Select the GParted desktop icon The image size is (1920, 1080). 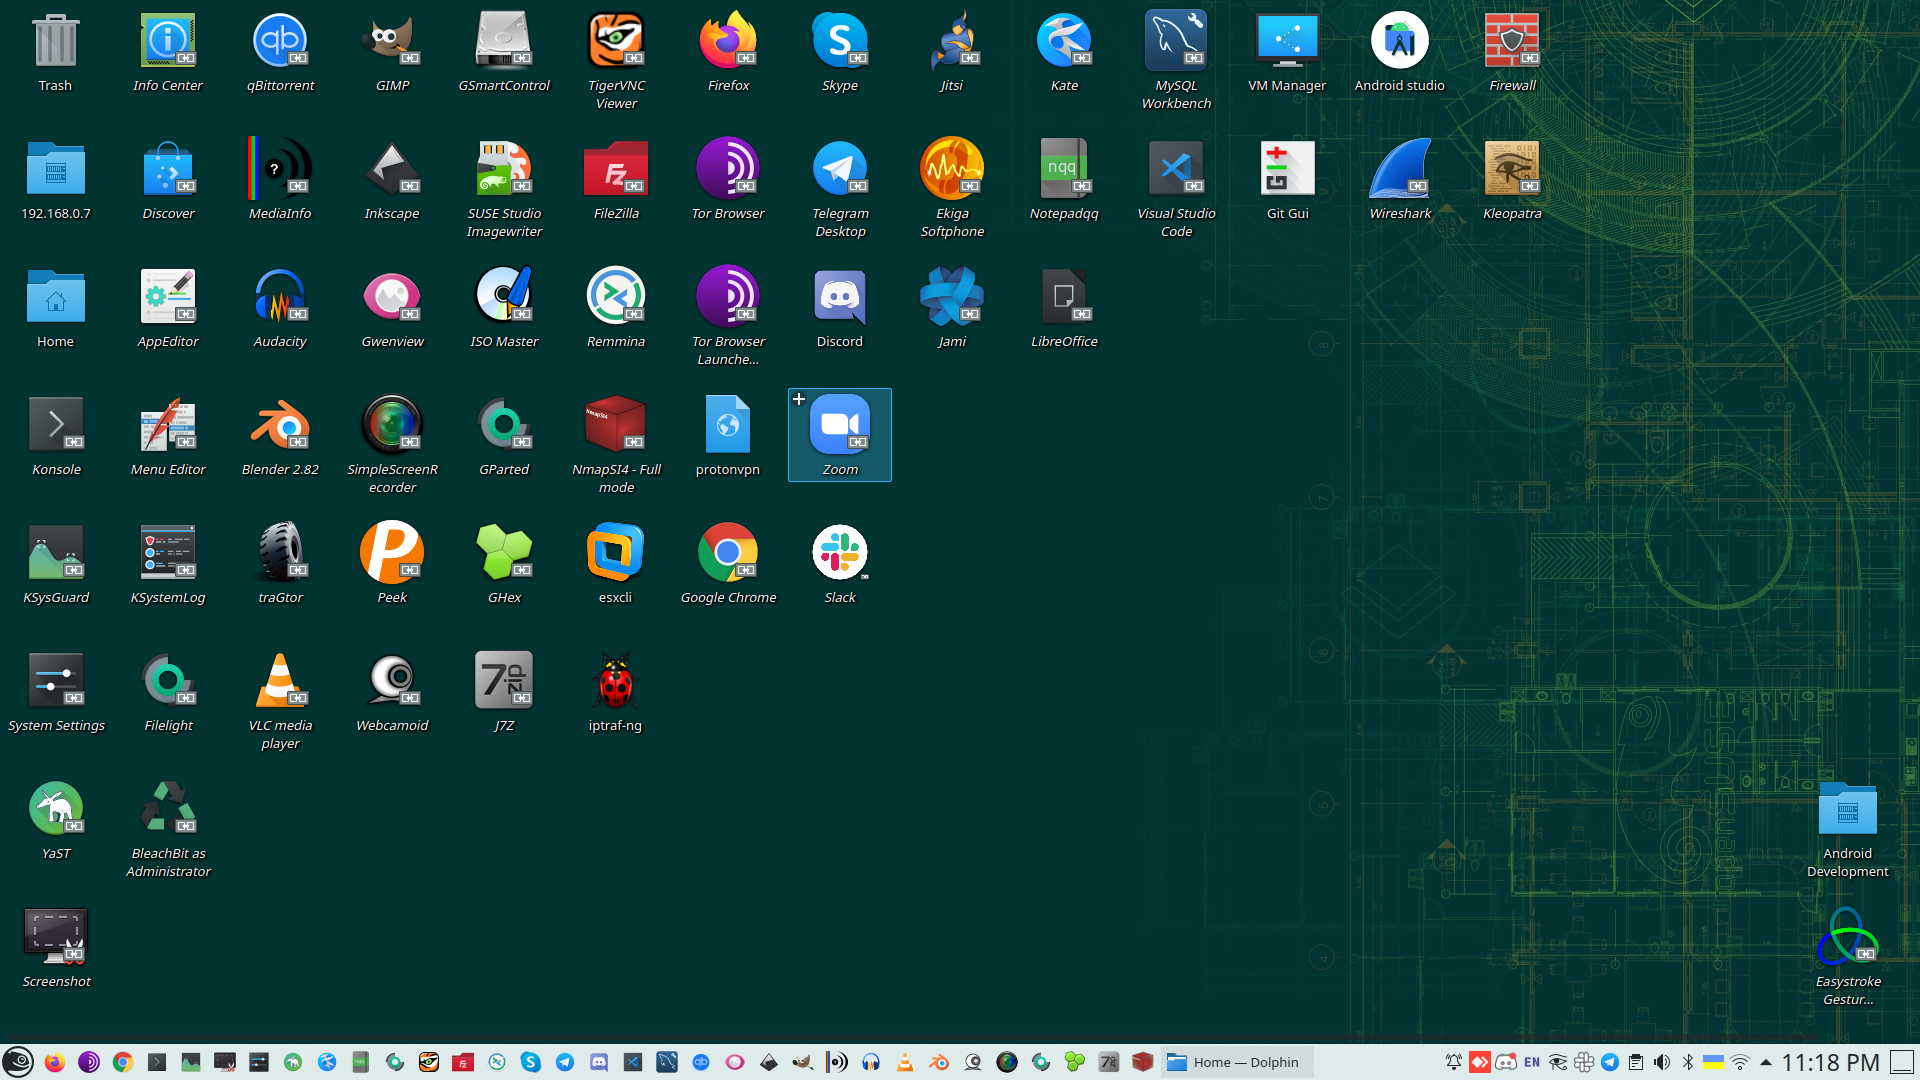(504, 426)
